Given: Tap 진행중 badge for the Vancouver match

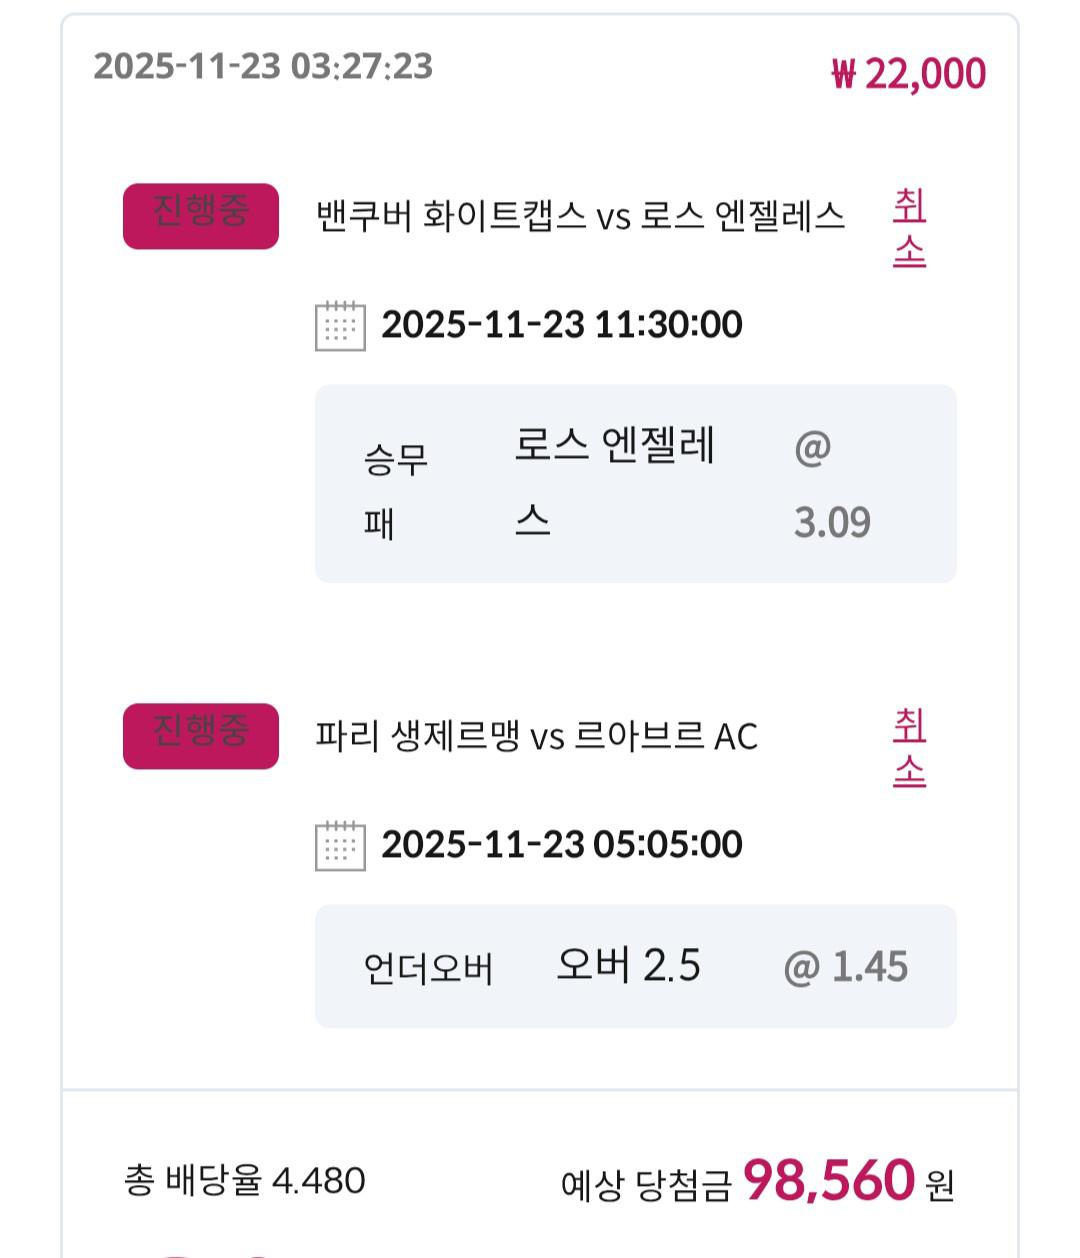Looking at the screenshot, I should coord(200,215).
